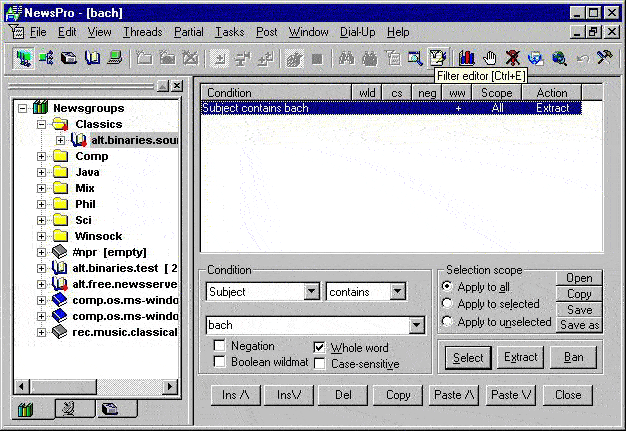The width and height of the screenshot is (626, 431).
Task: Open the Tasks menu
Action: [x=230, y=32]
